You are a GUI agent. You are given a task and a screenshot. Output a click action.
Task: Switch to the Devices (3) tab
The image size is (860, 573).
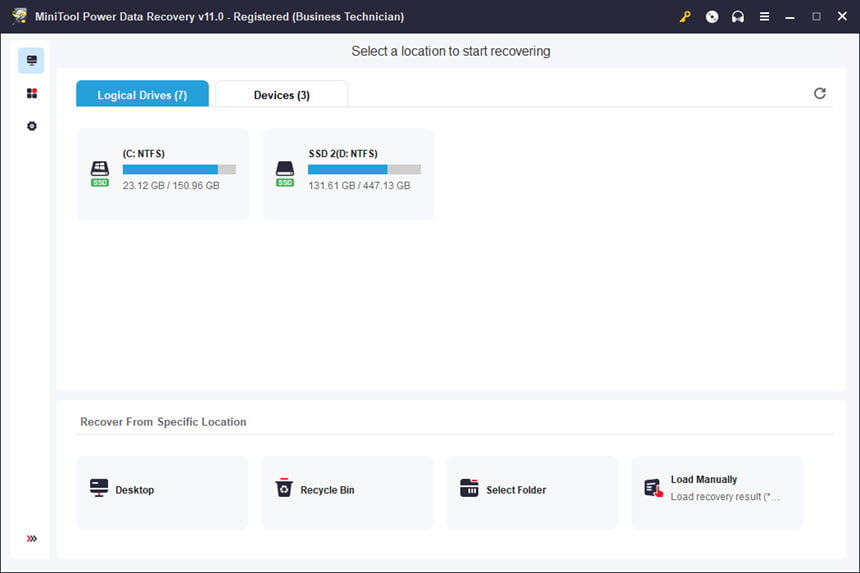(281, 94)
